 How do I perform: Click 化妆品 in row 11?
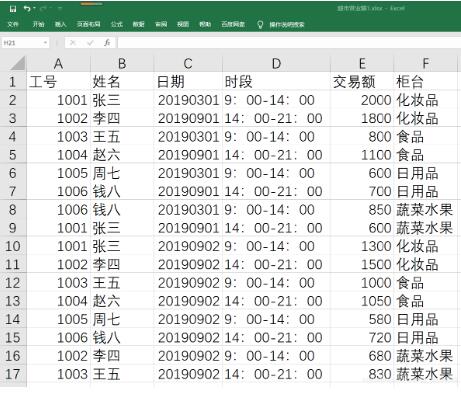pos(426,264)
